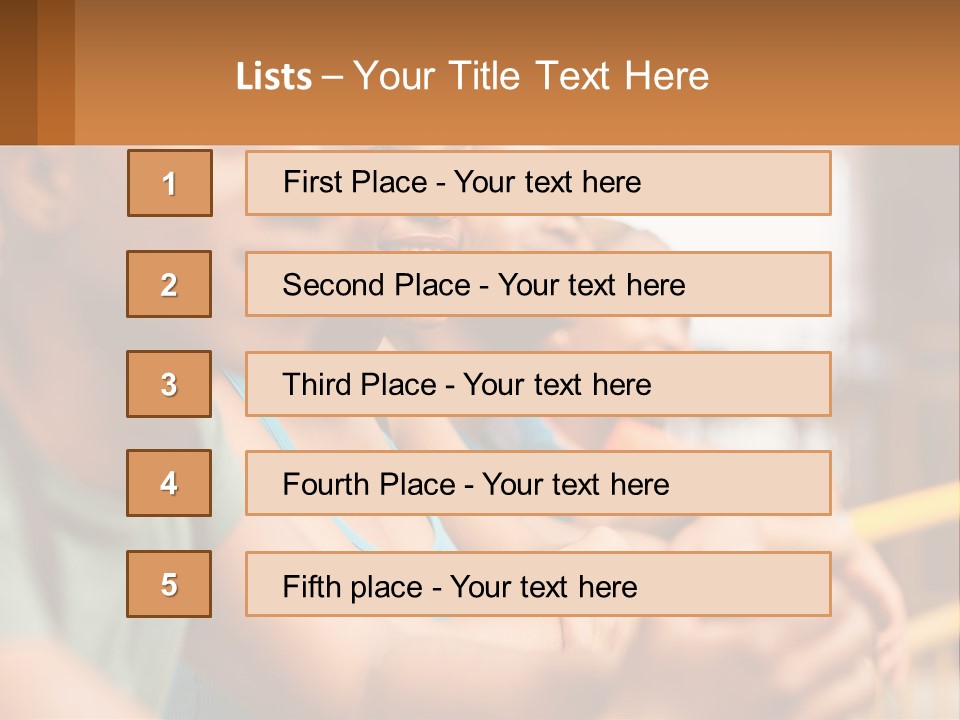
Task: Click the number 3 box
Action: click(x=169, y=384)
